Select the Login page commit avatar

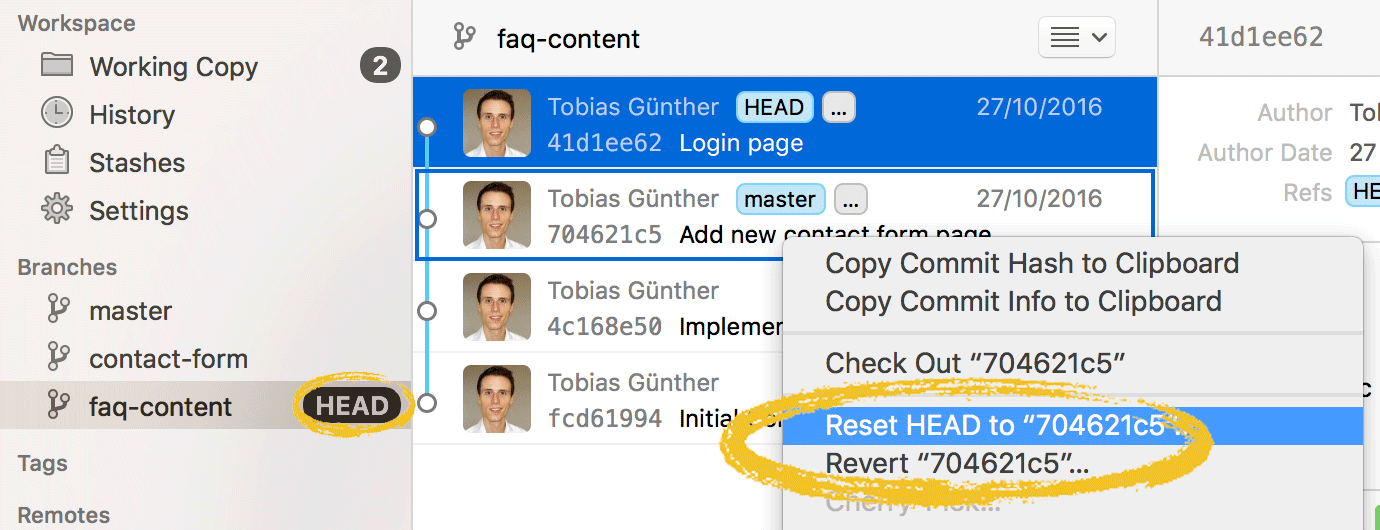497,124
